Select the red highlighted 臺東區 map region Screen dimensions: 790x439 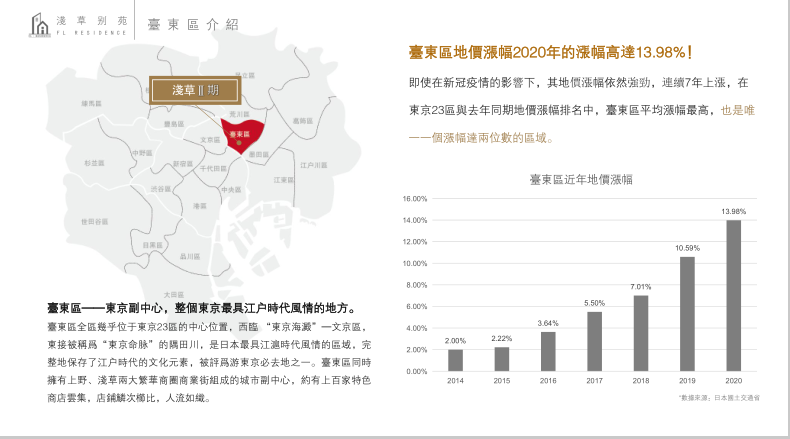point(240,134)
